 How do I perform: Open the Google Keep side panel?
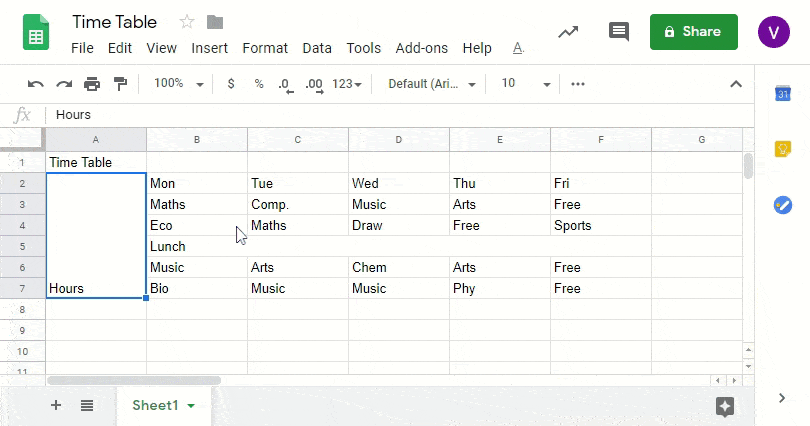pyautogui.click(x=783, y=149)
